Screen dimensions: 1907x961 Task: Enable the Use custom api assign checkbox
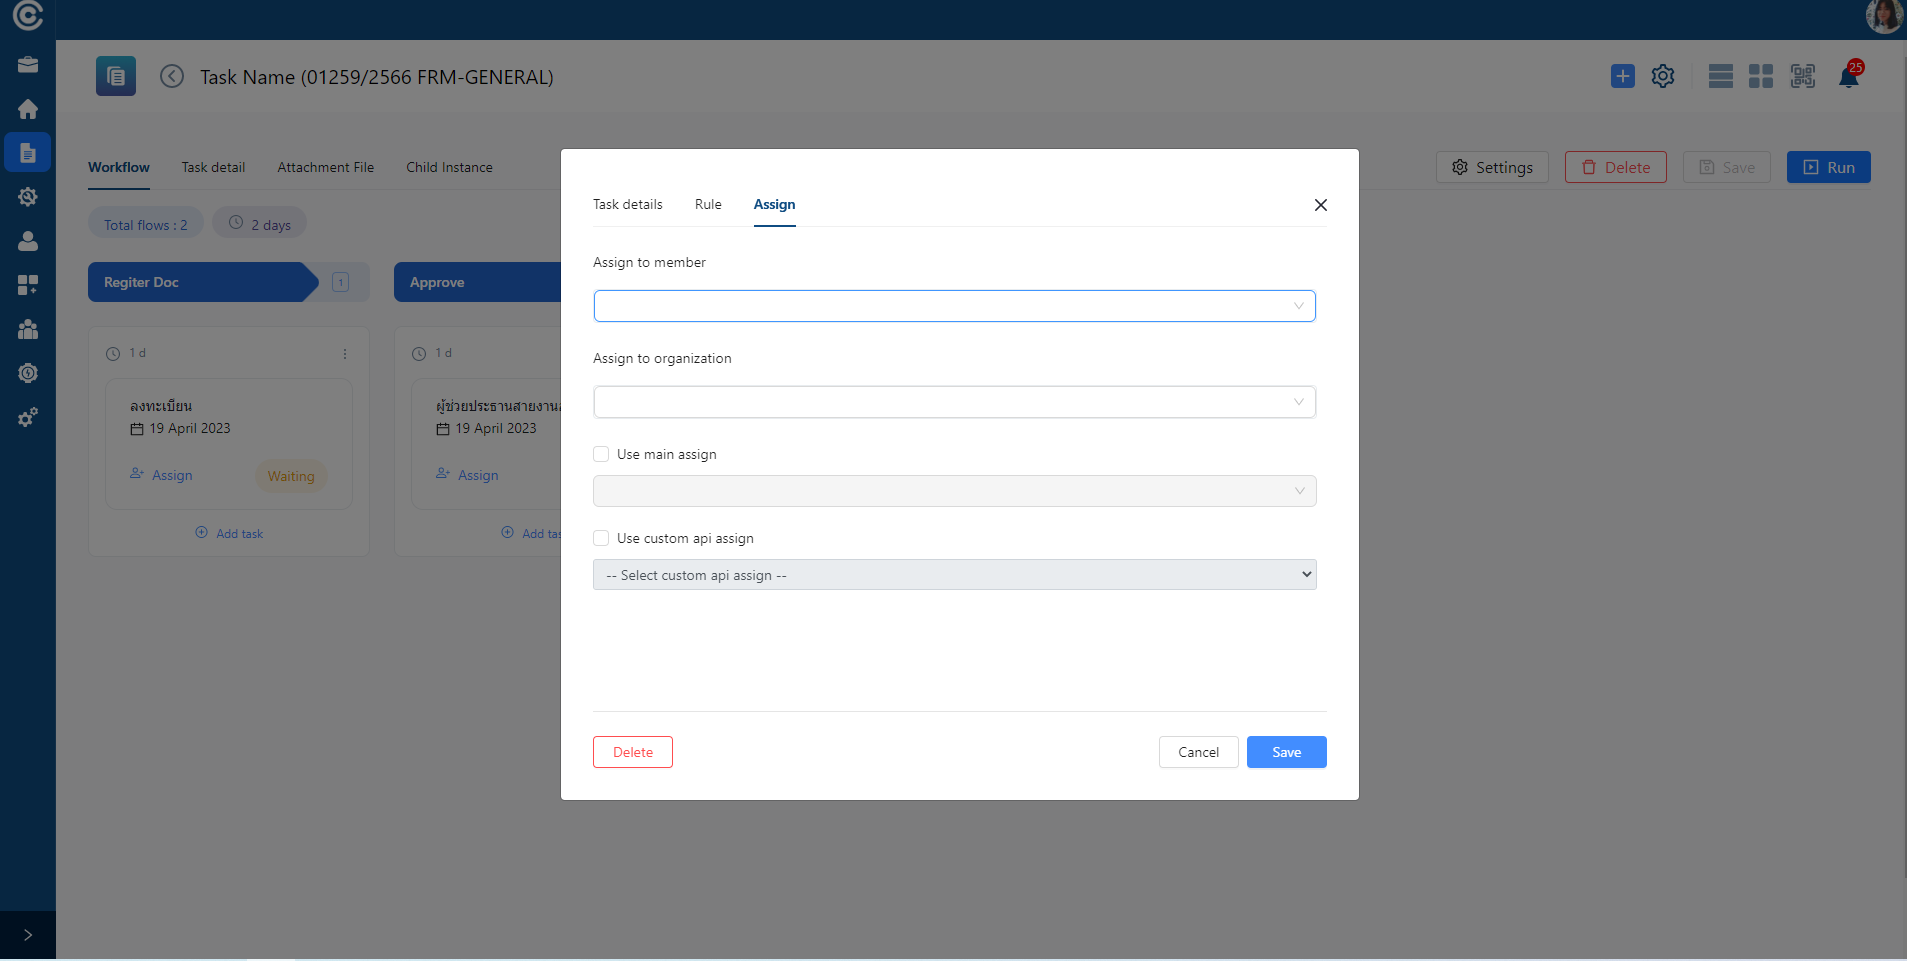click(601, 538)
